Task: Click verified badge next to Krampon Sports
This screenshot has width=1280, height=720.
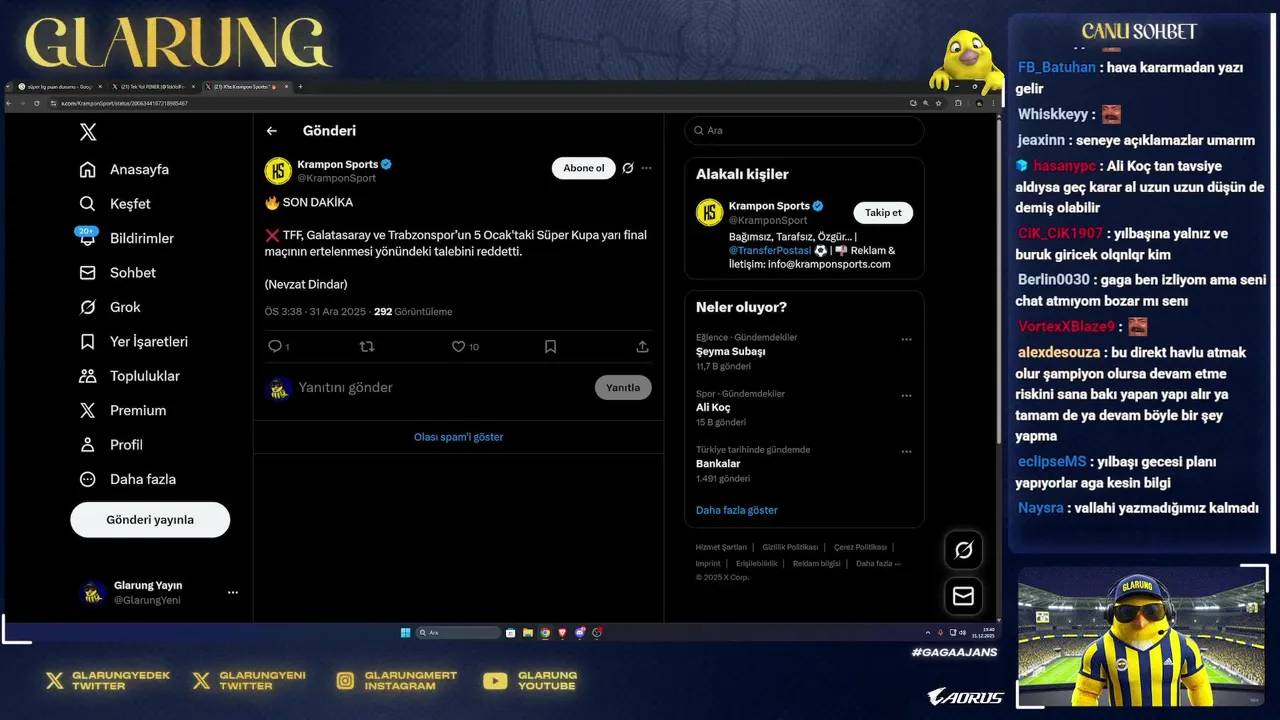Action: point(386,164)
